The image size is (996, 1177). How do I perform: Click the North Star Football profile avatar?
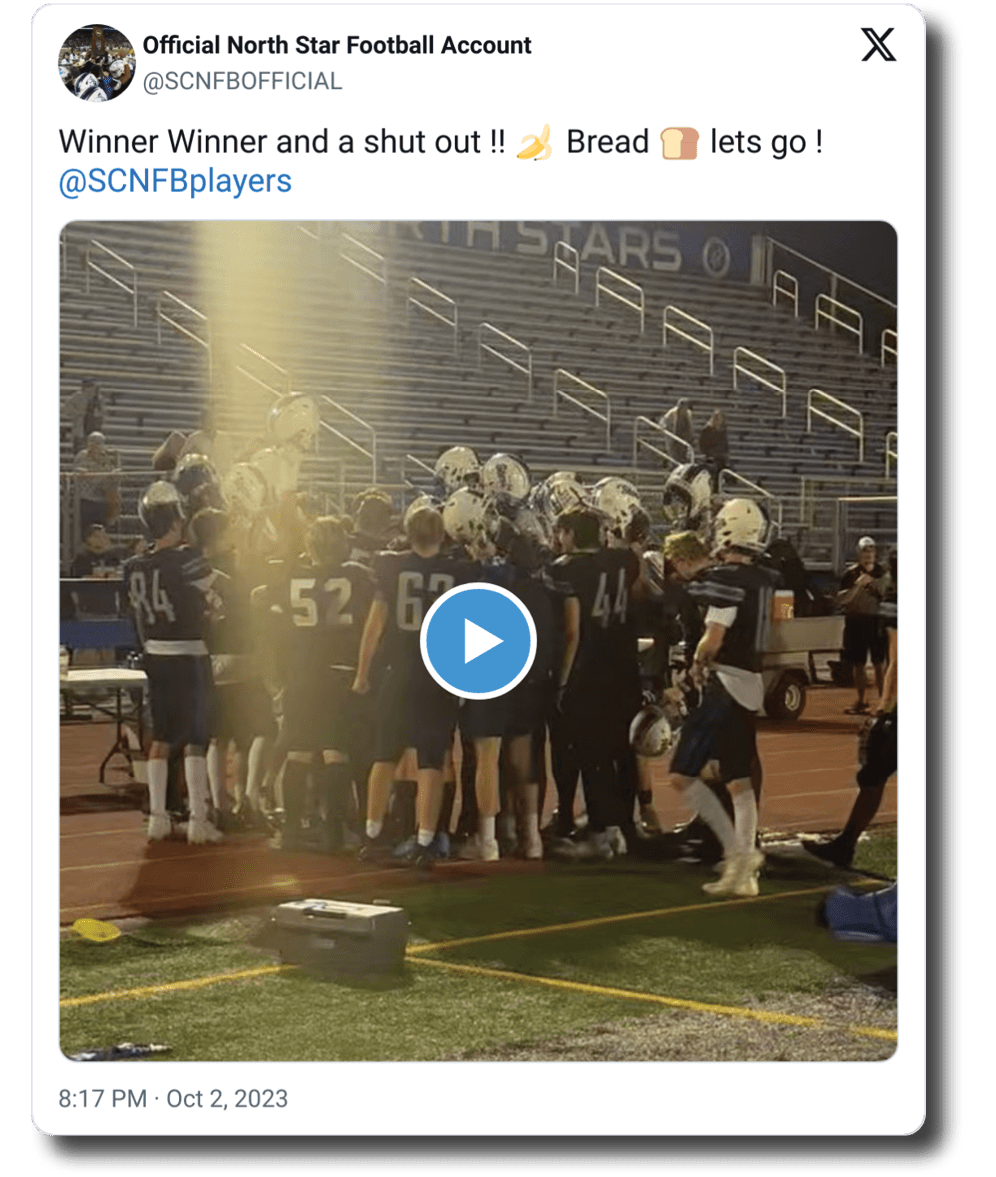click(97, 63)
